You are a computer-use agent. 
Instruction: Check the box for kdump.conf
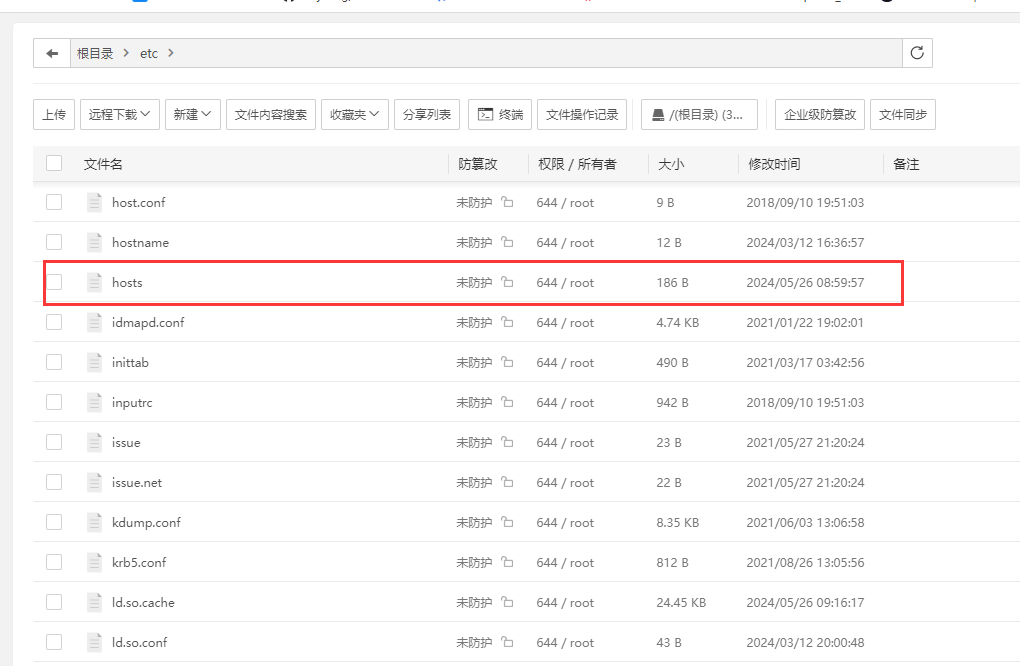(54, 522)
